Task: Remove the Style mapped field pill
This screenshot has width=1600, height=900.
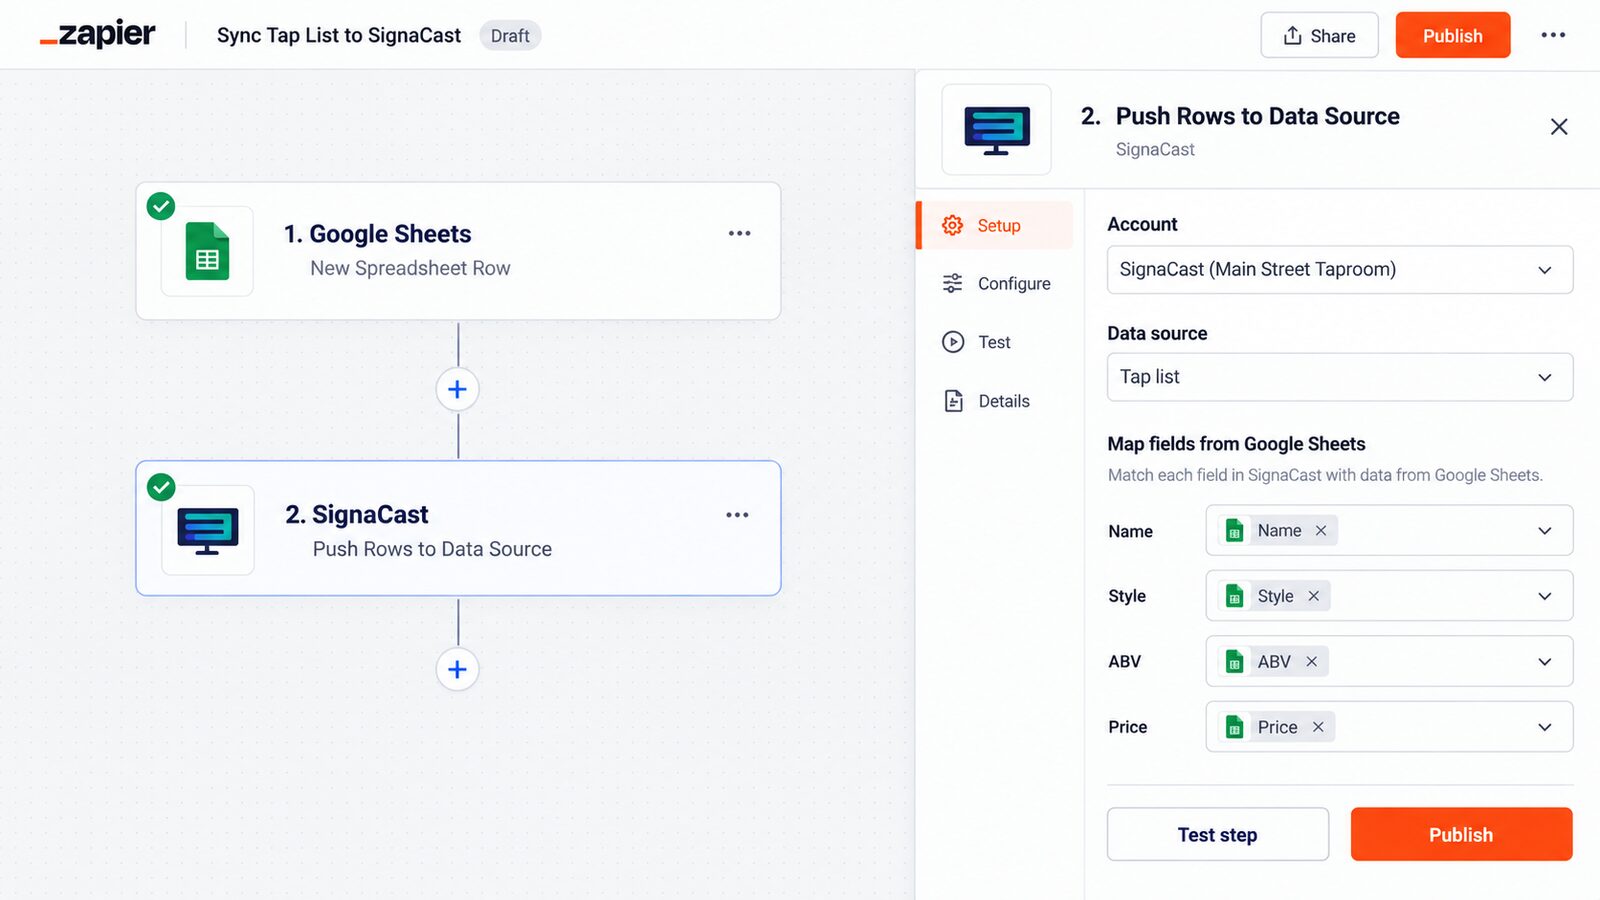Action: 1314,596
